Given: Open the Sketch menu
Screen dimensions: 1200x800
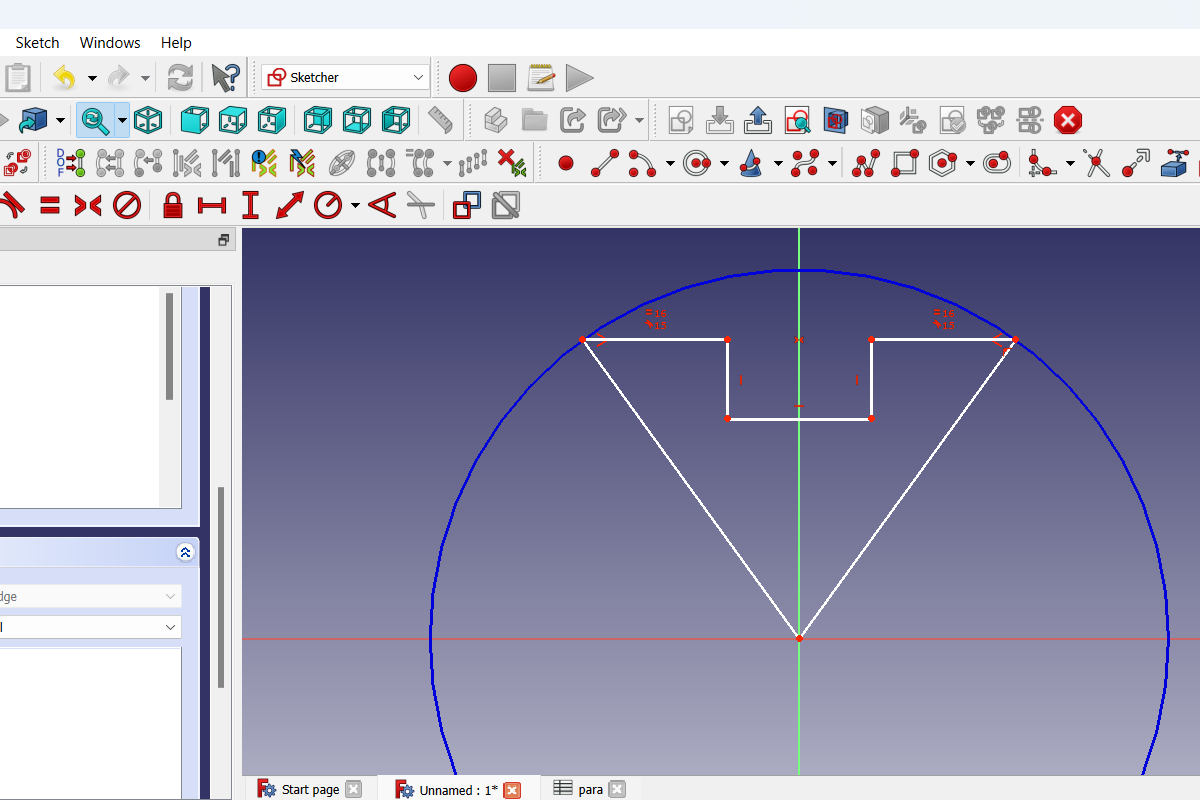Looking at the screenshot, I should point(37,42).
